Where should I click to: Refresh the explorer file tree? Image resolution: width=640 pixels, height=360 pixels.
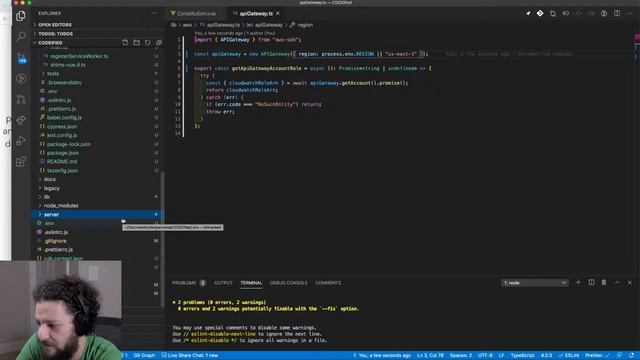coord(147,42)
